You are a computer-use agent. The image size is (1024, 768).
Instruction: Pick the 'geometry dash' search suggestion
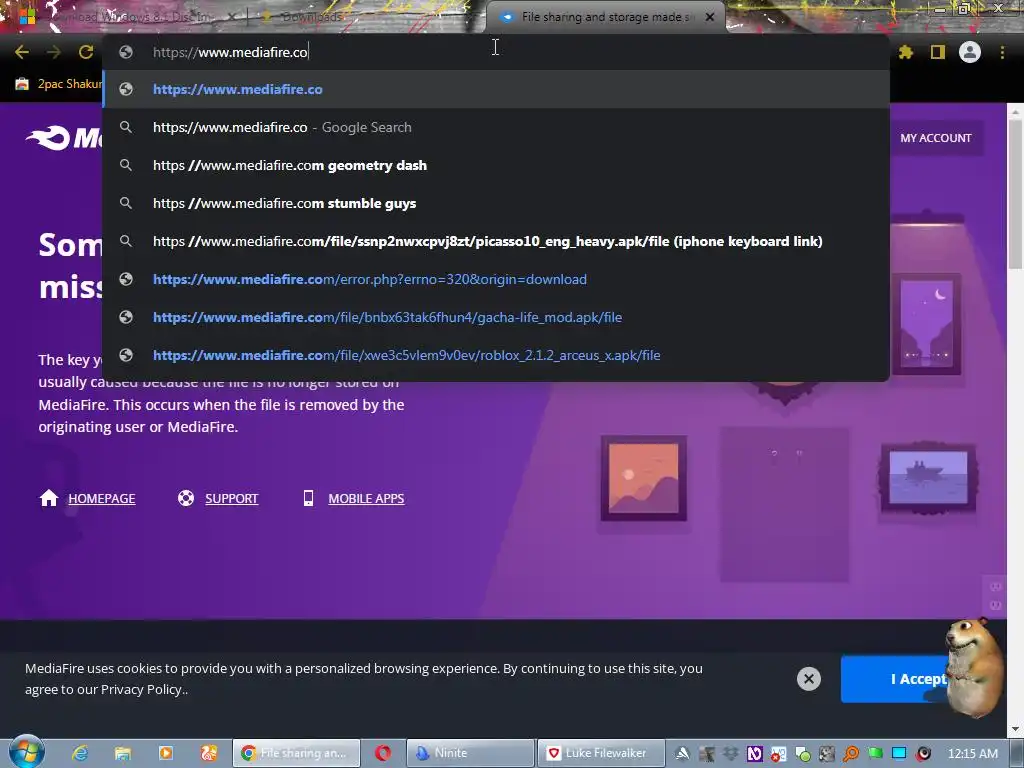pyautogui.click(x=496, y=165)
